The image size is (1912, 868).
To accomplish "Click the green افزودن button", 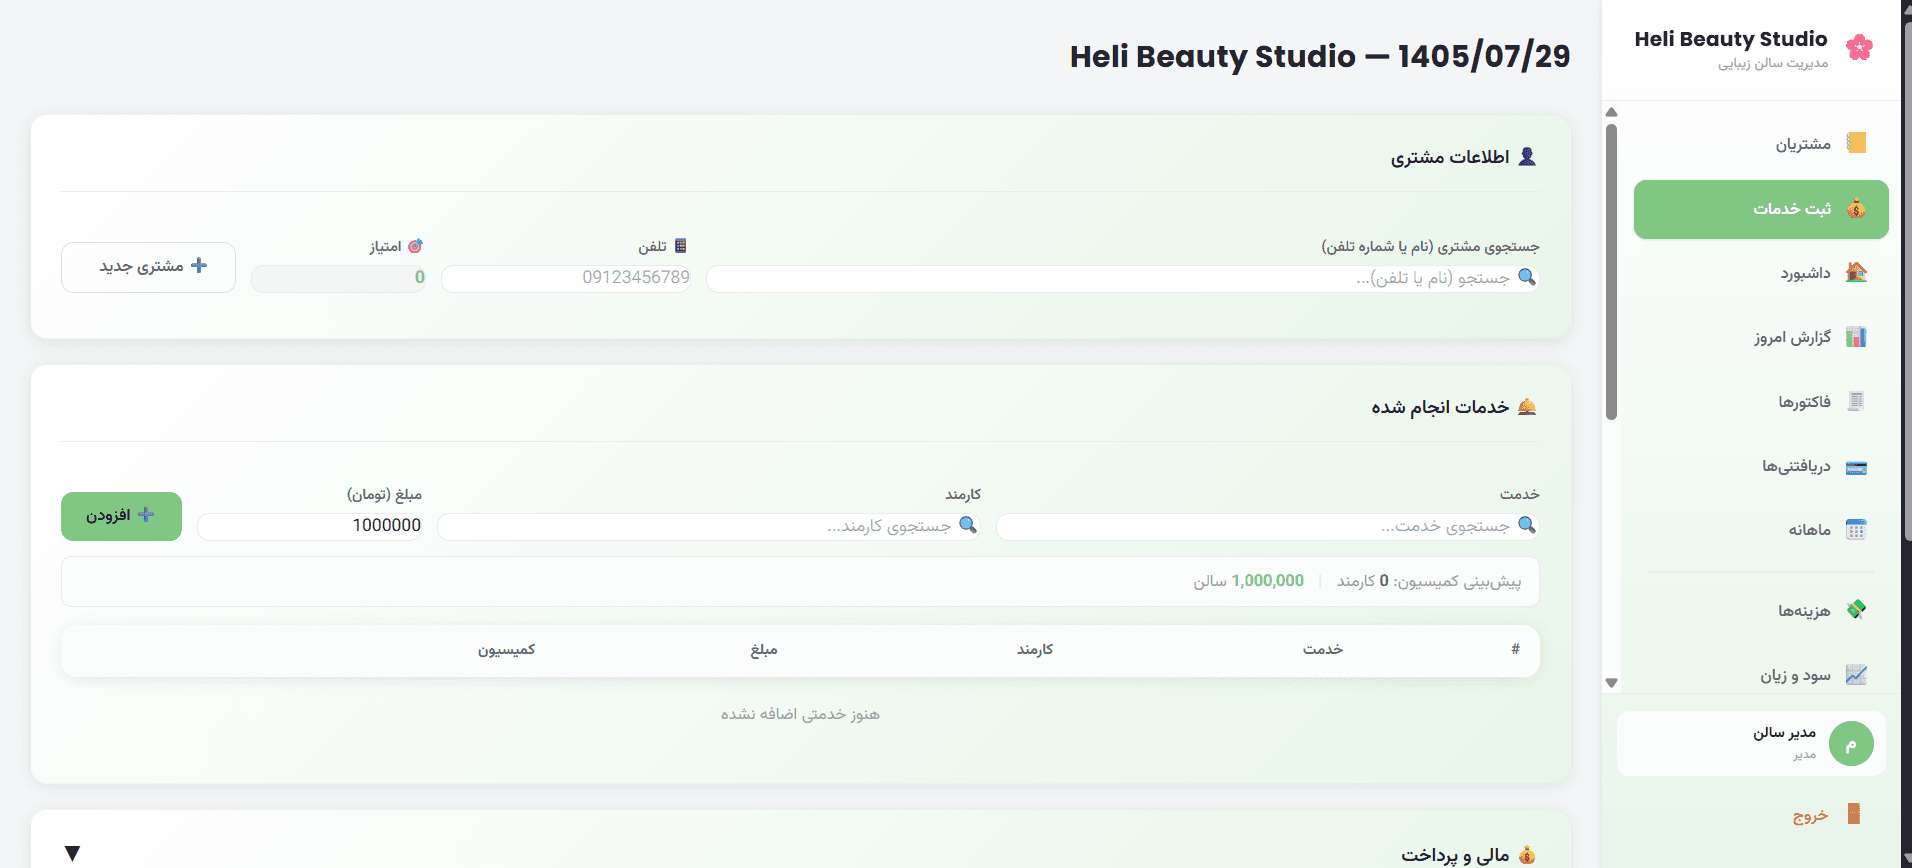I will (121, 516).
